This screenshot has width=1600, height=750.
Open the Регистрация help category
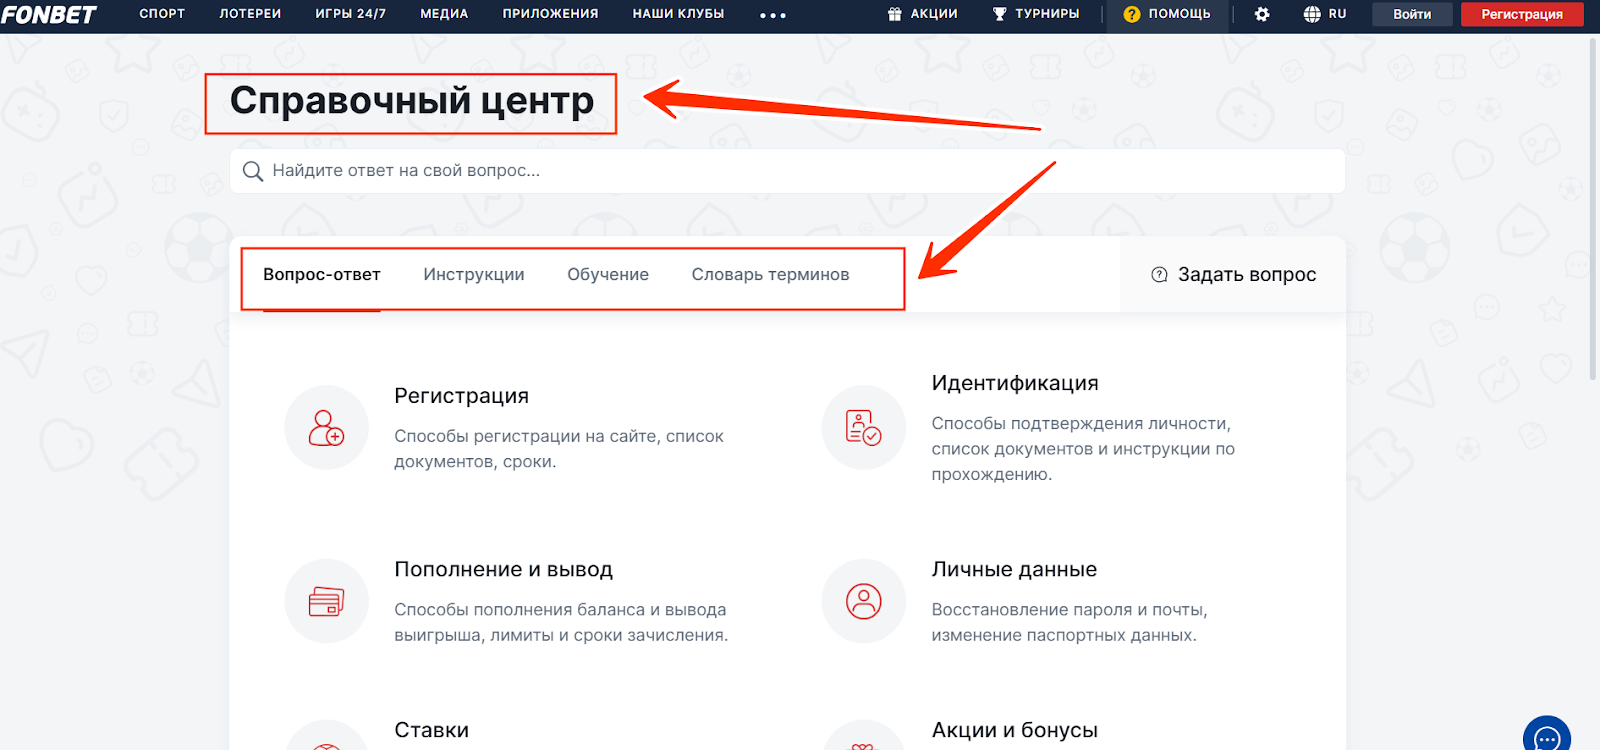pyautogui.click(x=461, y=396)
